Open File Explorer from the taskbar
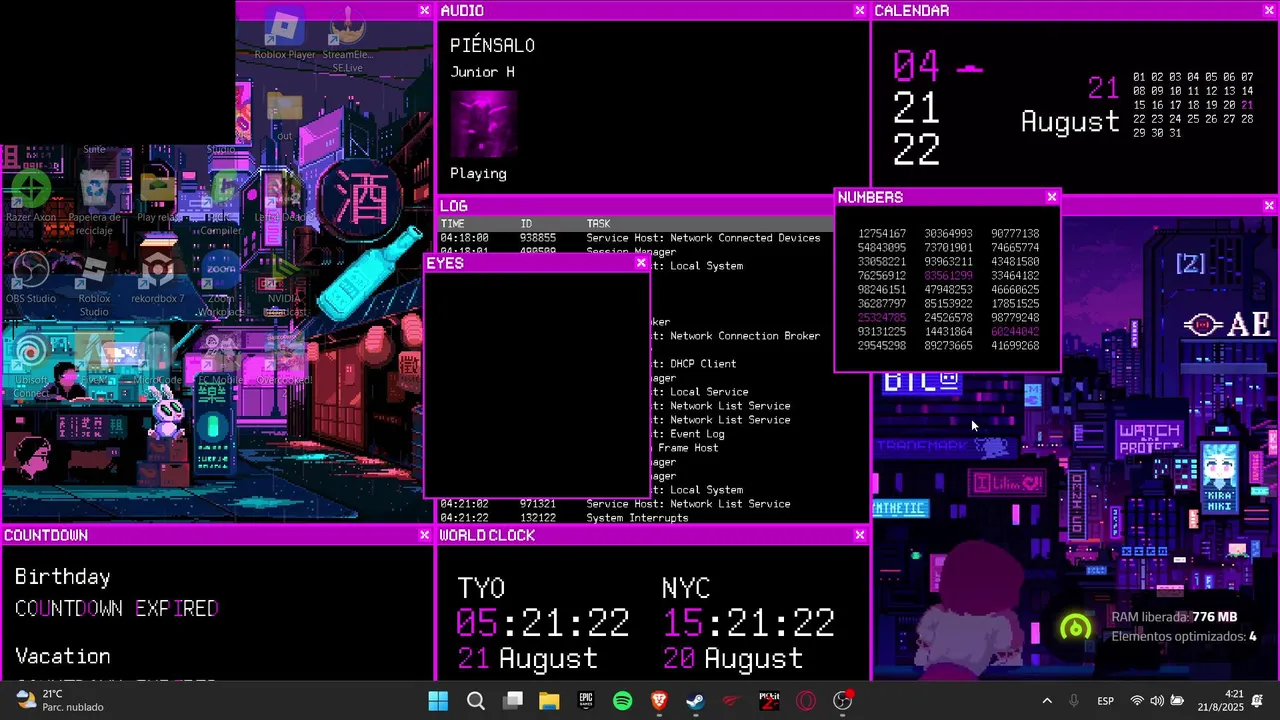1280x720 pixels. [549, 701]
